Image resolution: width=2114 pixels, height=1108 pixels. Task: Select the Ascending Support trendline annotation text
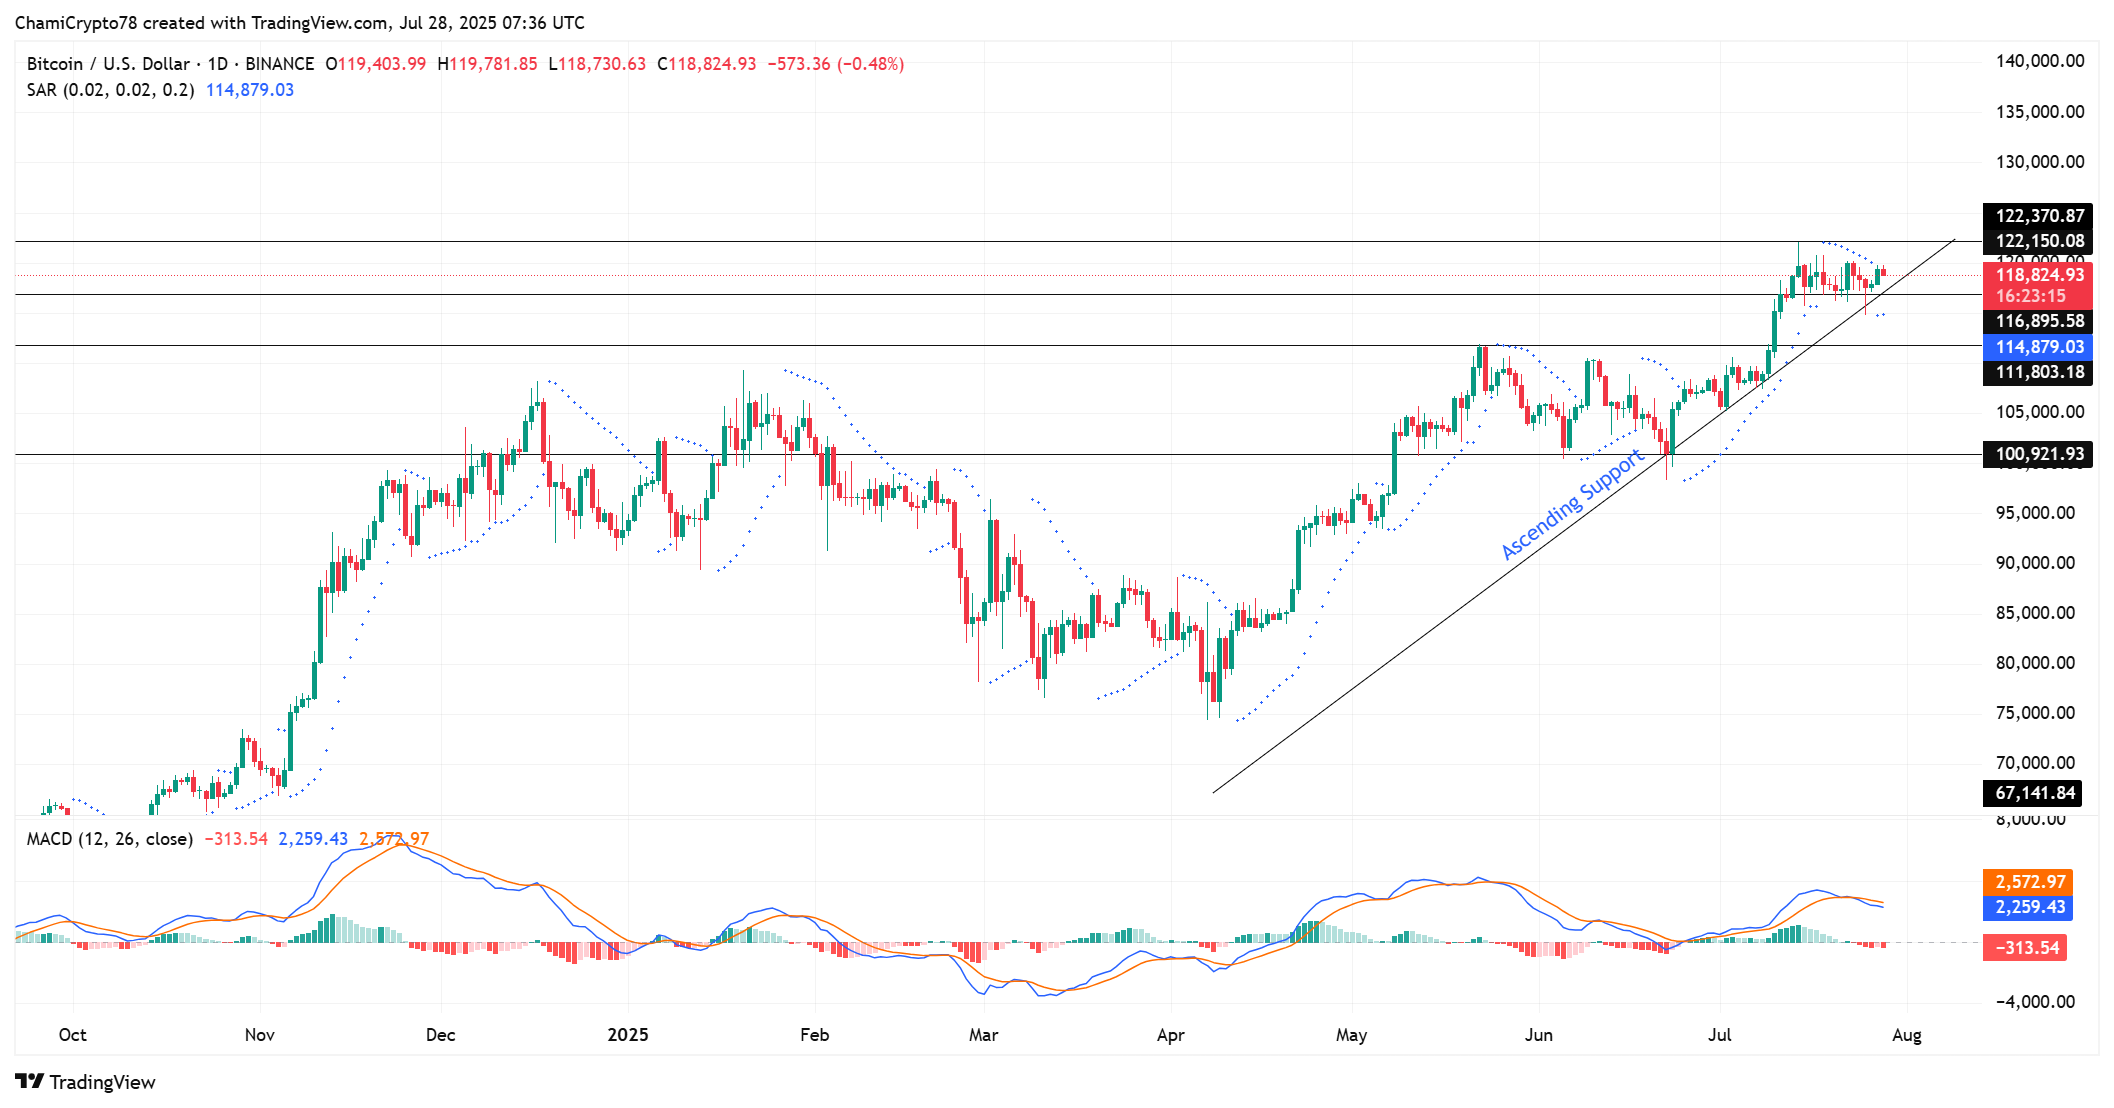[1573, 505]
